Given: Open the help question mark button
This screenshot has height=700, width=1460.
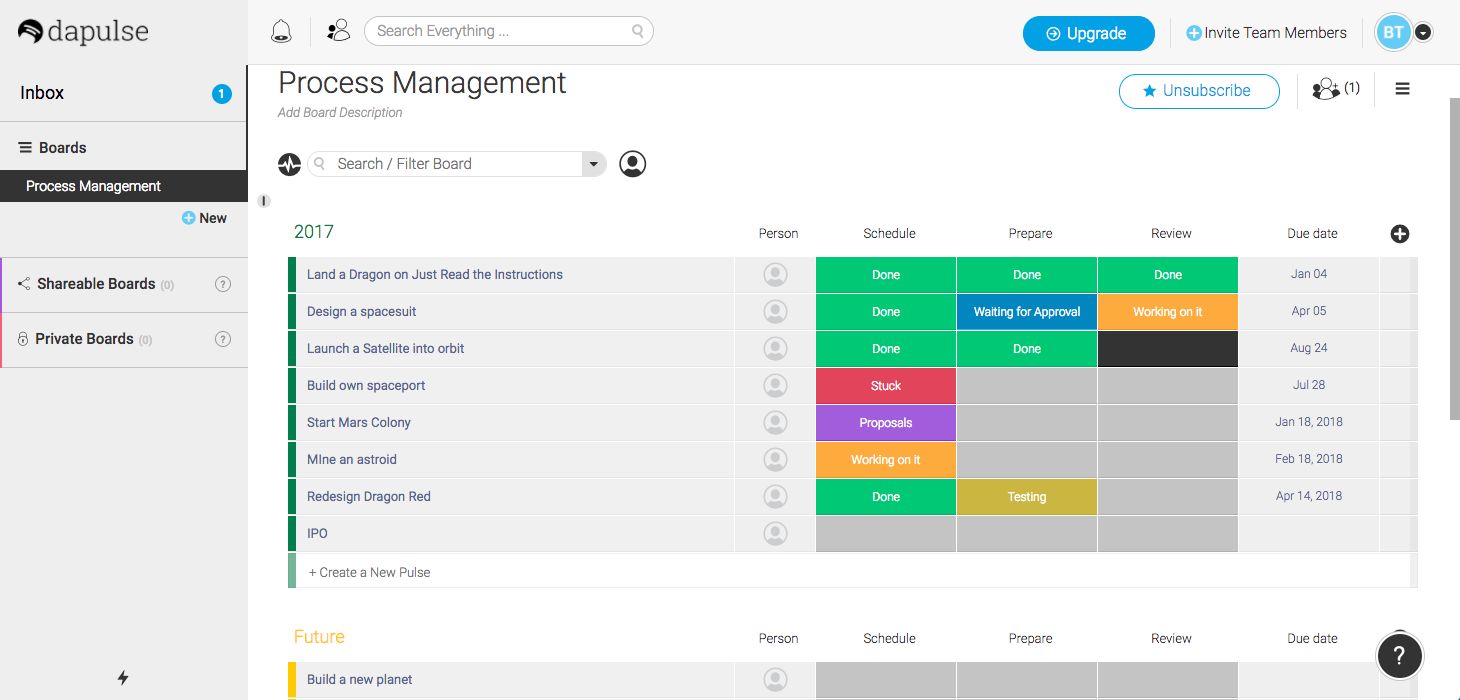Looking at the screenshot, I should click(x=1399, y=656).
